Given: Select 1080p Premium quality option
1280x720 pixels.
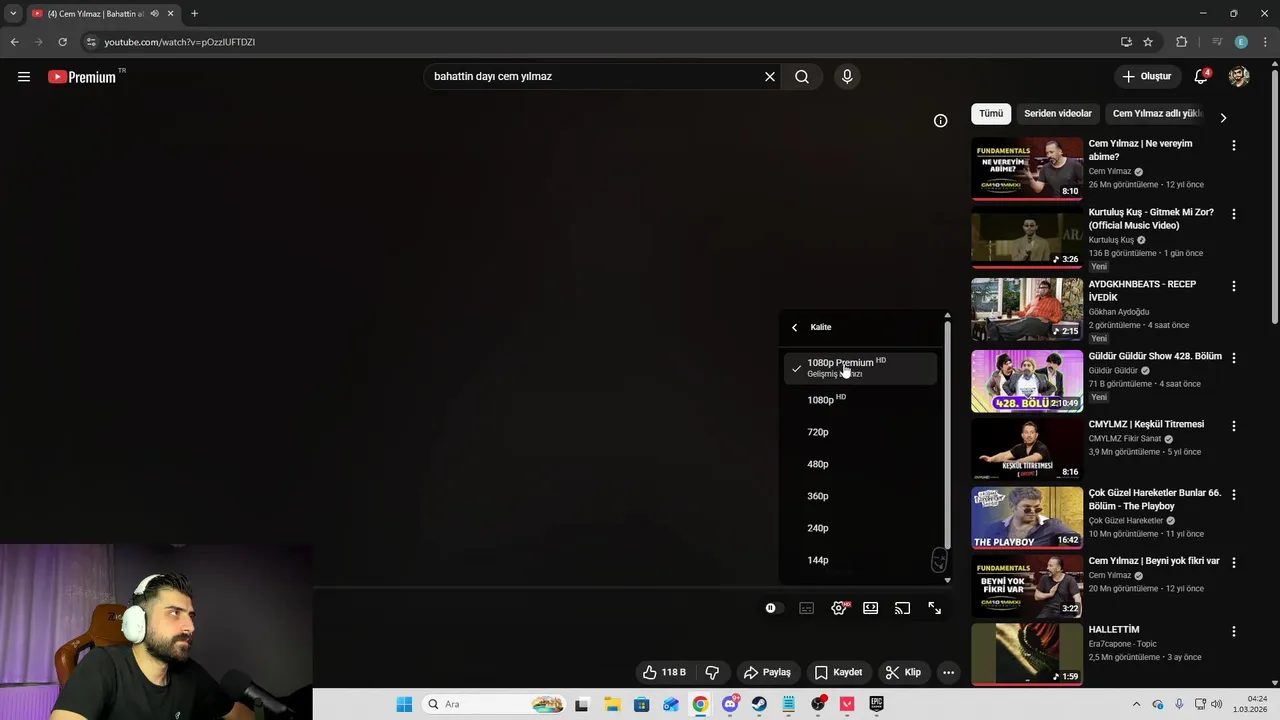Looking at the screenshot, I should tap(861, 367).
